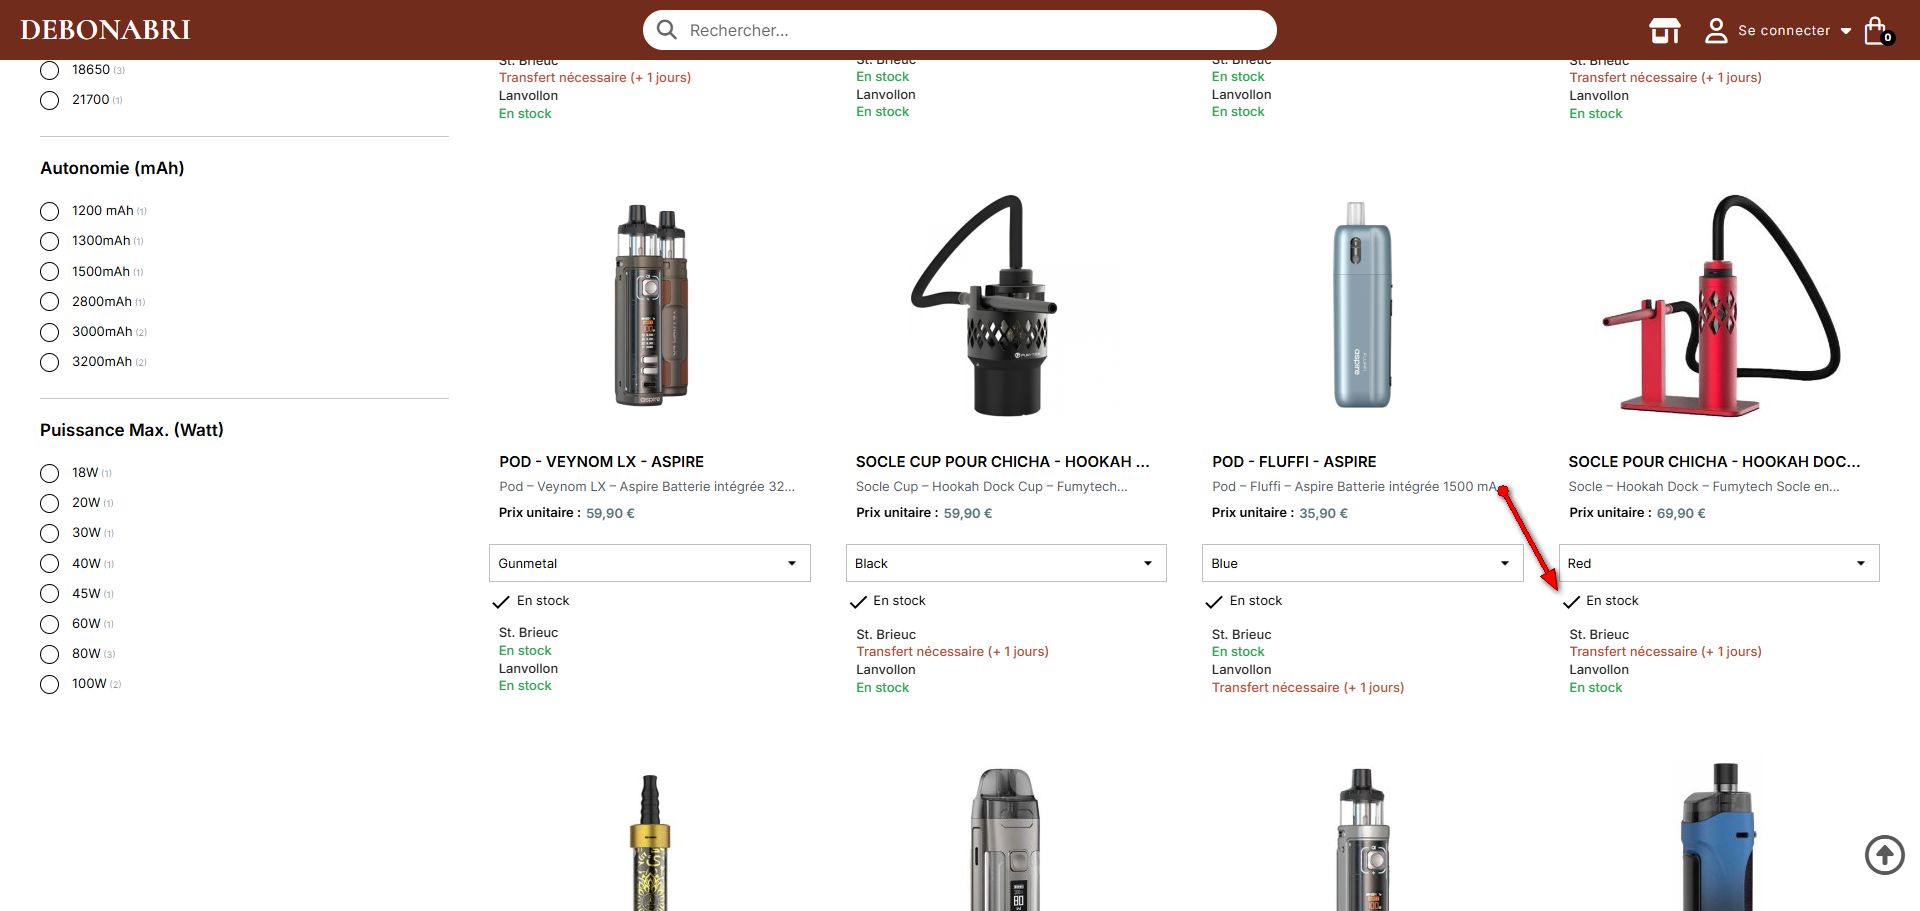Select the 45W power filter
The image size is (1920, 911).
pos(50,594)
